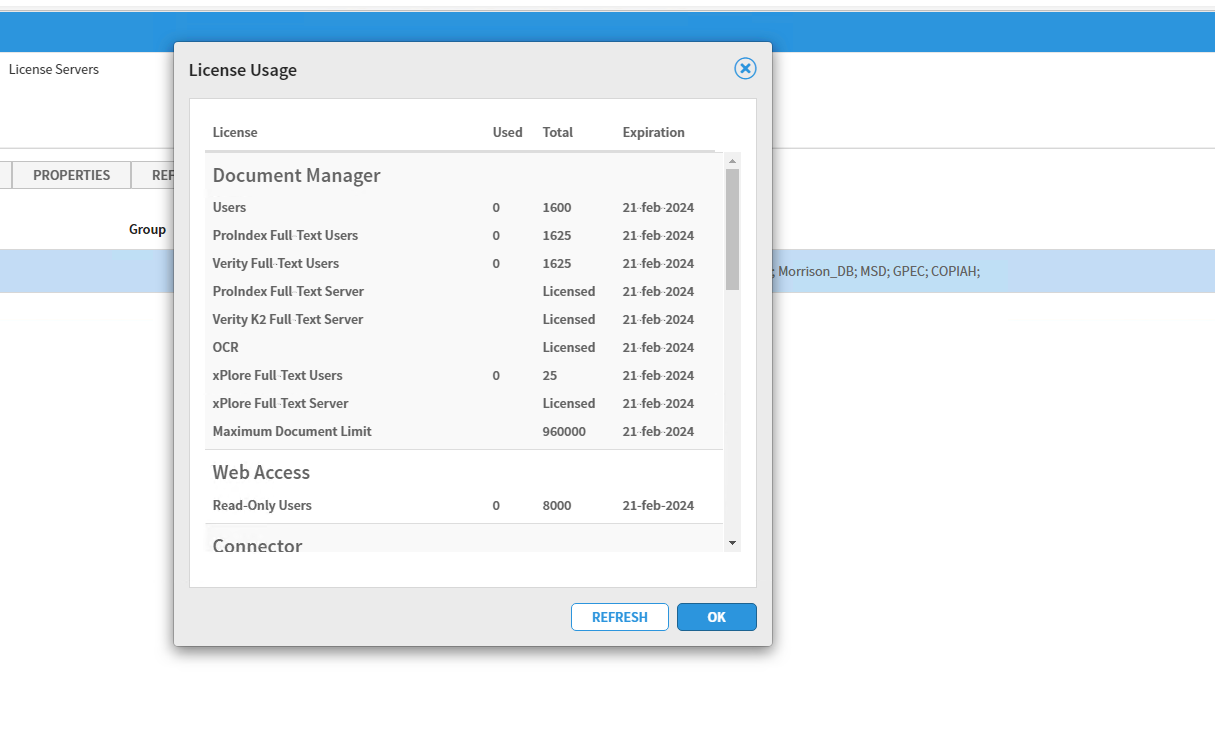
Task: Click Licensed status in the OCR row
Action: click(569, 347)
